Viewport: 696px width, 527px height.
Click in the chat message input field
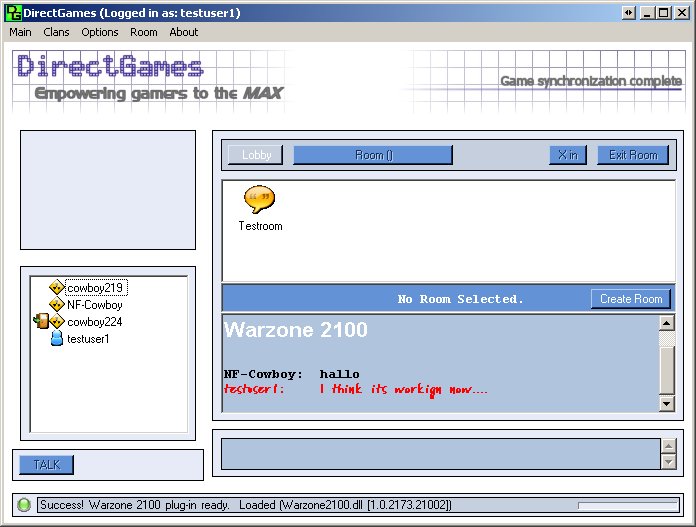(441, 454)
